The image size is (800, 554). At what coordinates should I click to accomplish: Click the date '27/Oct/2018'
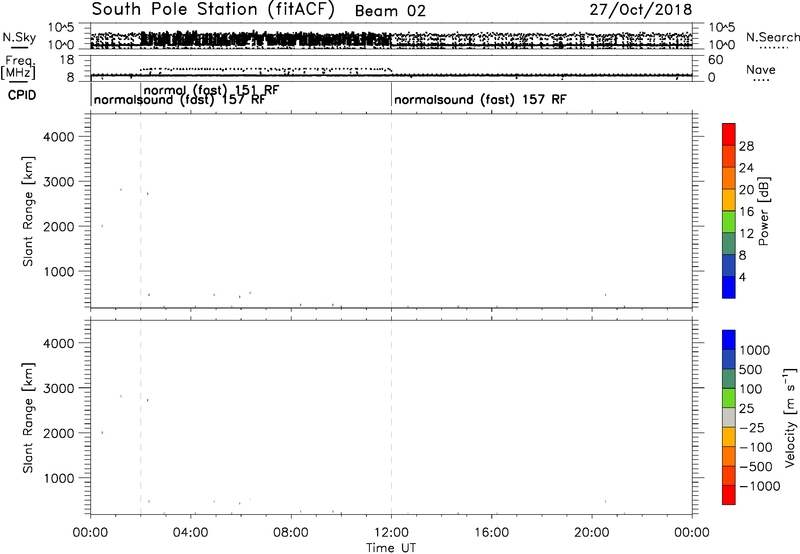641,10
